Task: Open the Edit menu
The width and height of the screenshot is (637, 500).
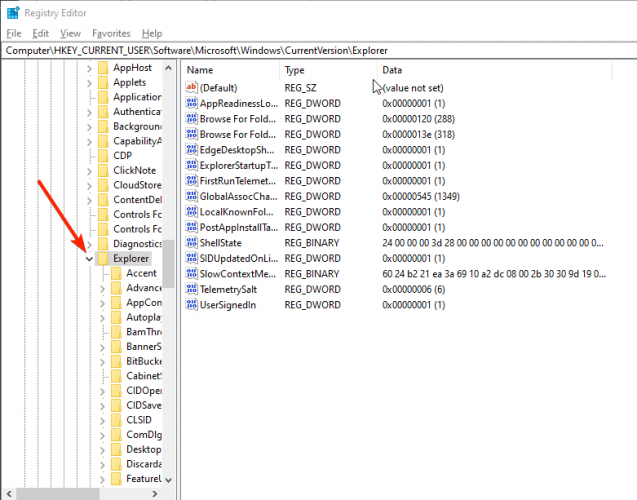Action: 41,34
